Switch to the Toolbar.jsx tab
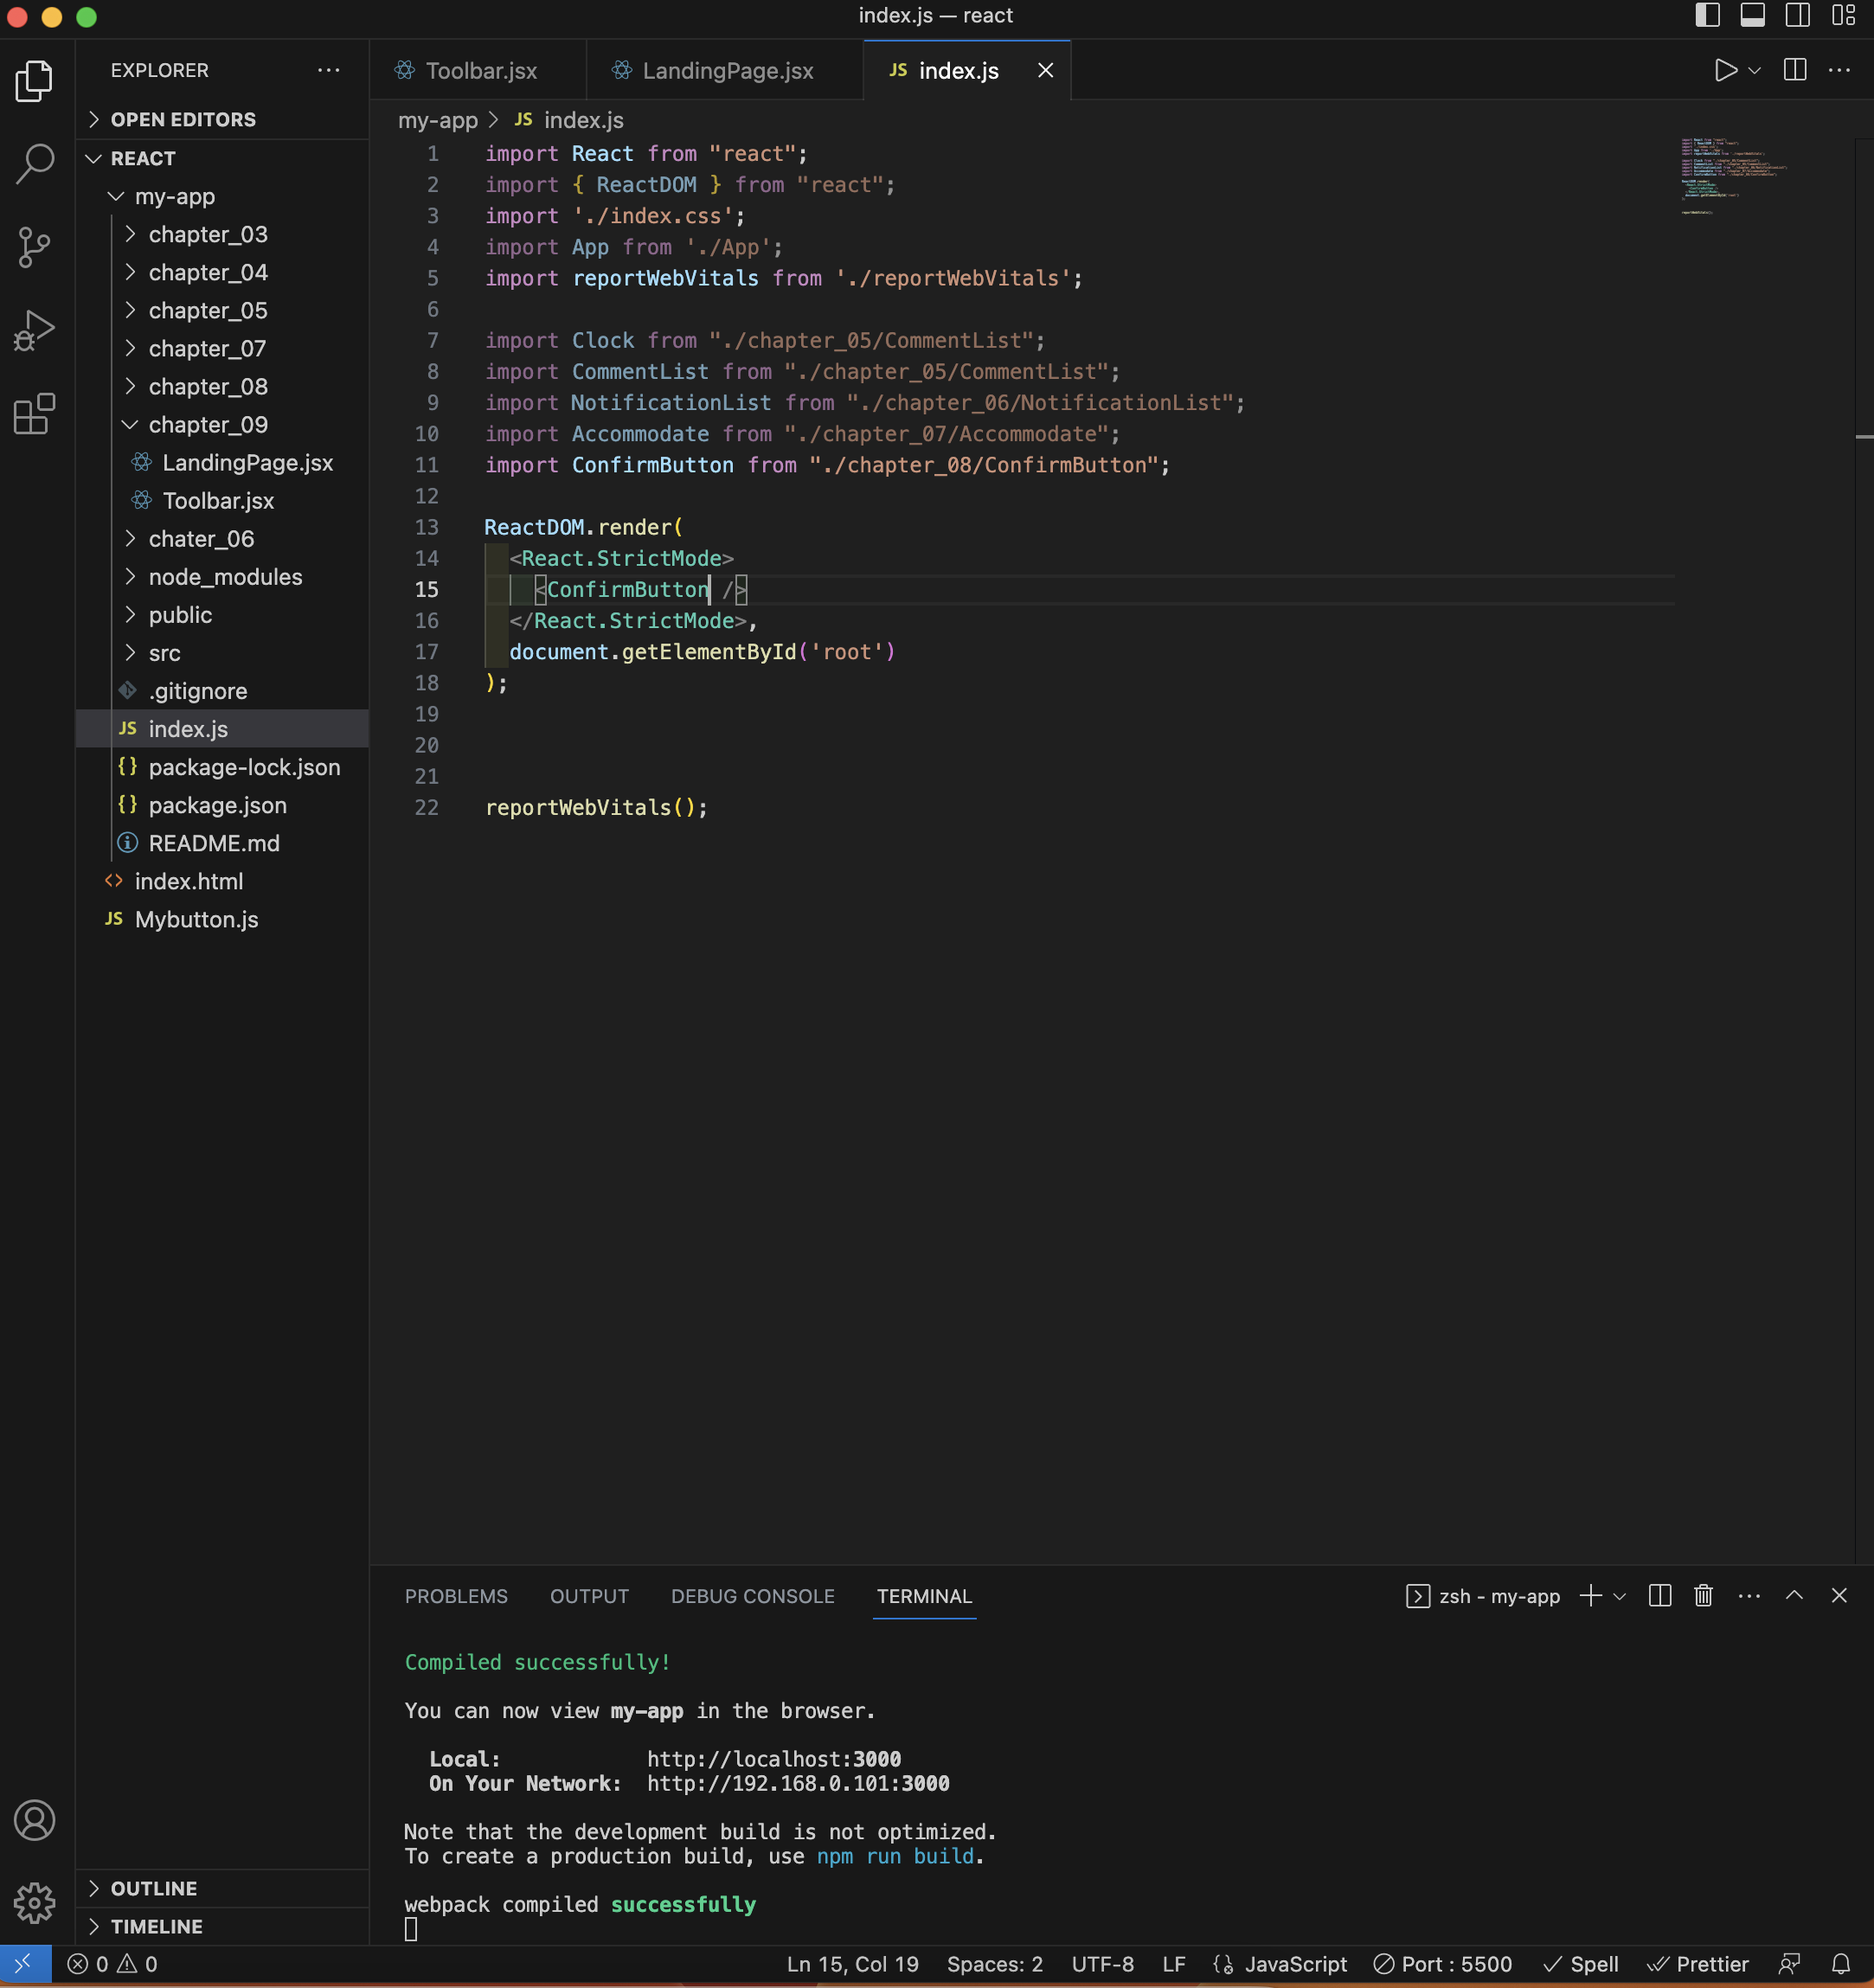The image size is (1874, 1988). point(478,71)
